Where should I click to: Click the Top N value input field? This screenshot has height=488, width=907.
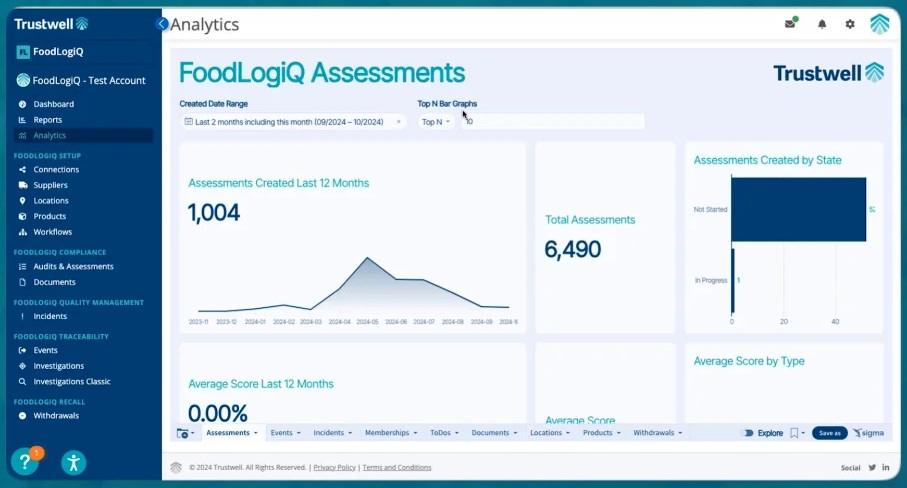[552, 122]
